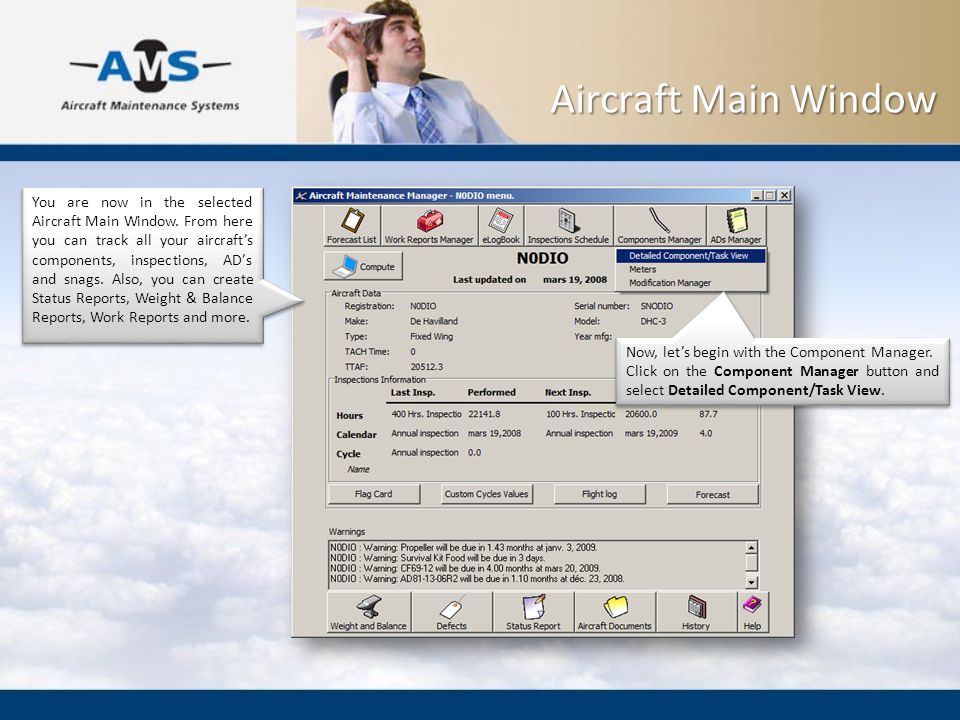Open Components Manager toolbar button

tap(659, 226)
